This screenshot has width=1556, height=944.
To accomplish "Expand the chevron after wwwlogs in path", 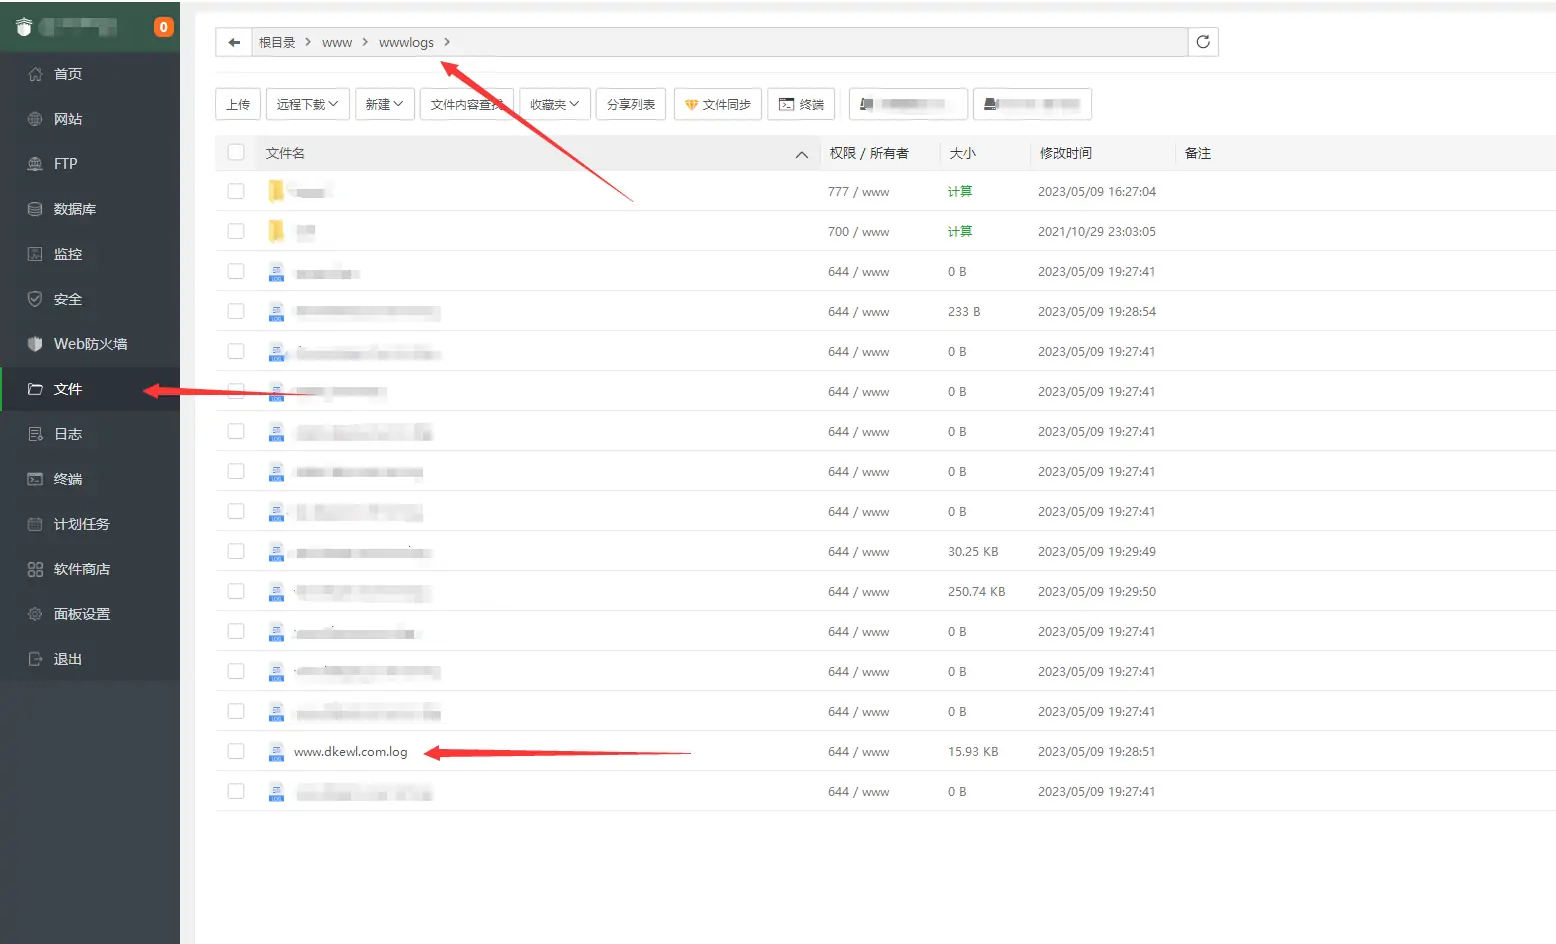I will [447, 42].
